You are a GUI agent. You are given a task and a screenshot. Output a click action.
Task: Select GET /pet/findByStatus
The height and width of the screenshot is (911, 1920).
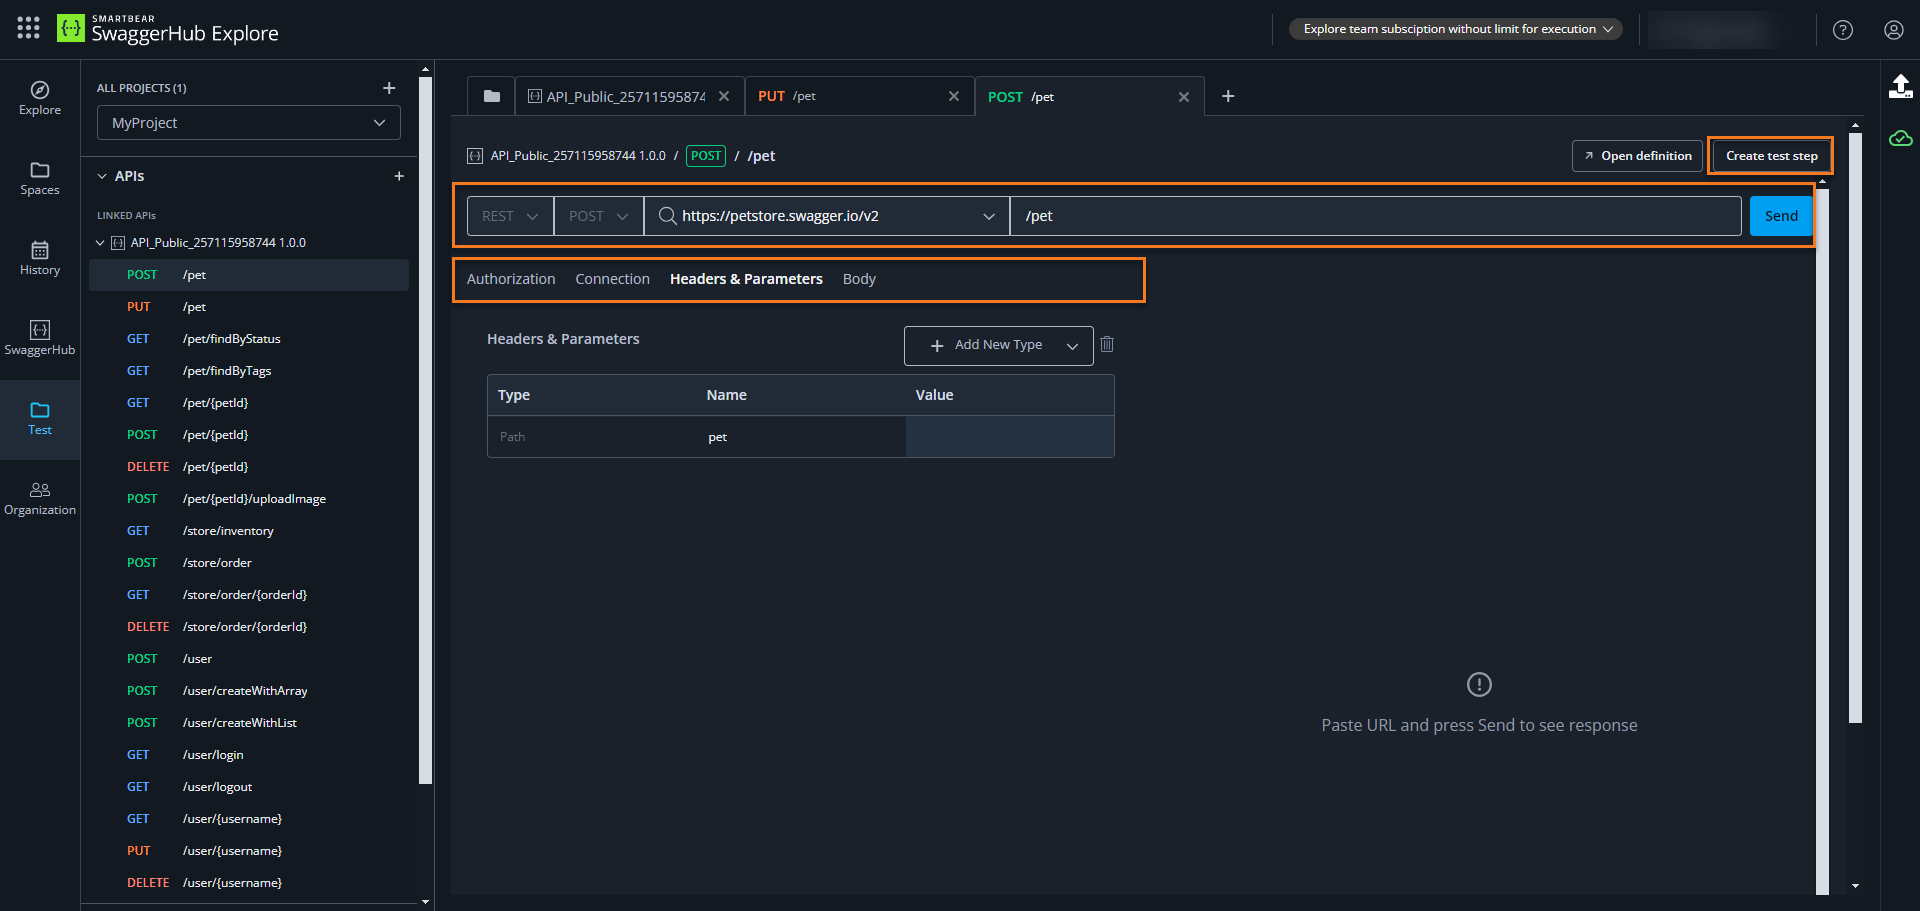pyautogui.click(x=249, y=339)
